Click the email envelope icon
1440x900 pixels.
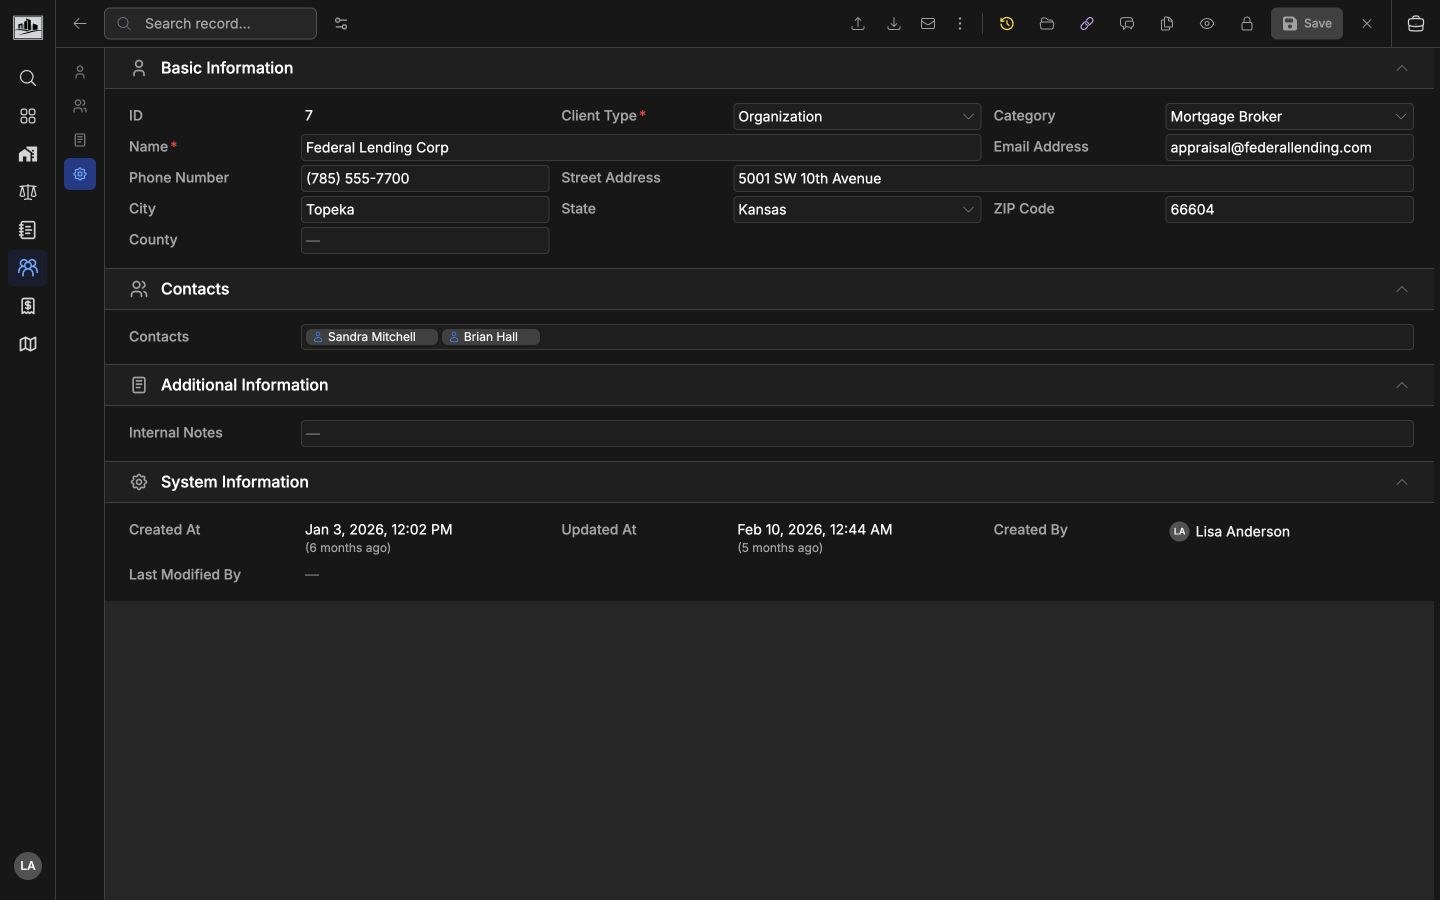click(x=929, y=24)
